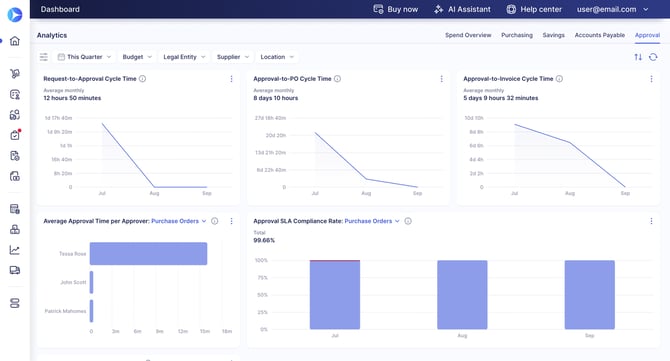This screenshot has width=670, height=361.
Task: Open the Home icon in sidebar
Action: point(15,41)
